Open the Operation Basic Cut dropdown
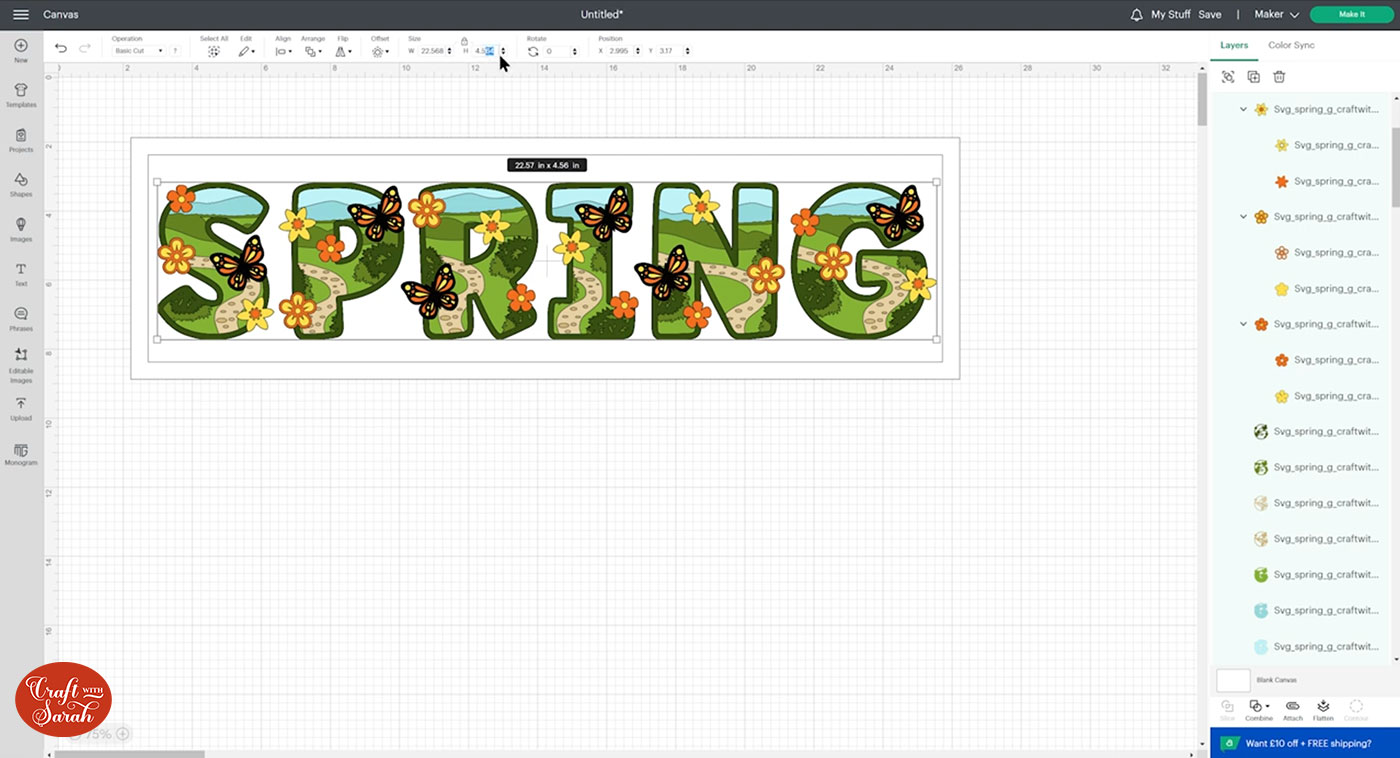This screenshot has width=1400, height=758. pos(138,51)
